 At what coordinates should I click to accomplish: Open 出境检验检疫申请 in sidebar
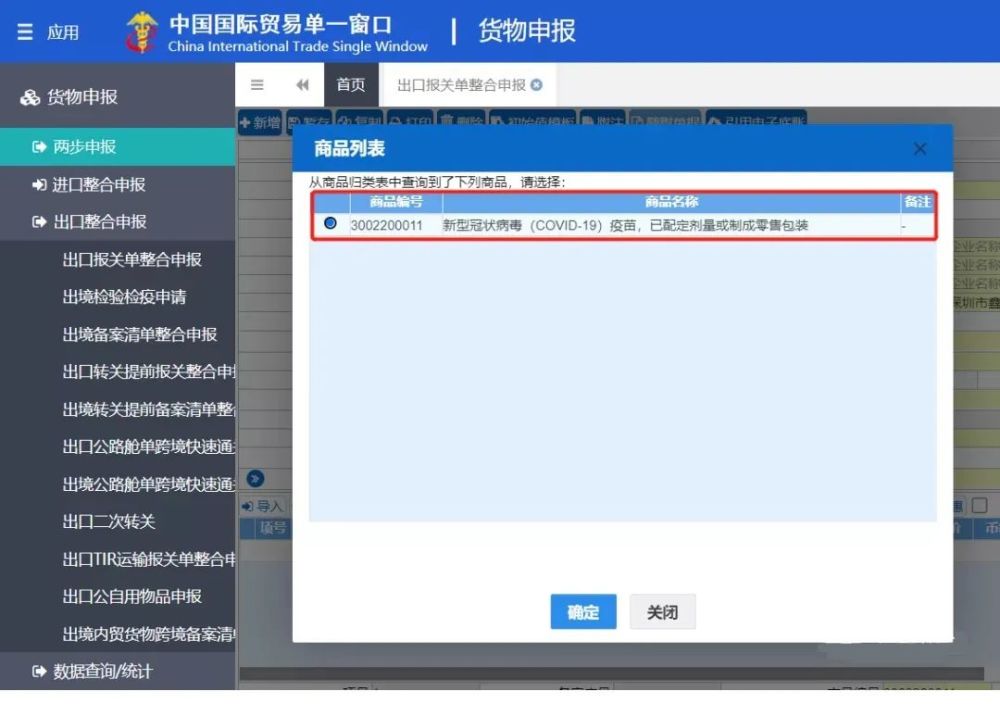(124, 297)
